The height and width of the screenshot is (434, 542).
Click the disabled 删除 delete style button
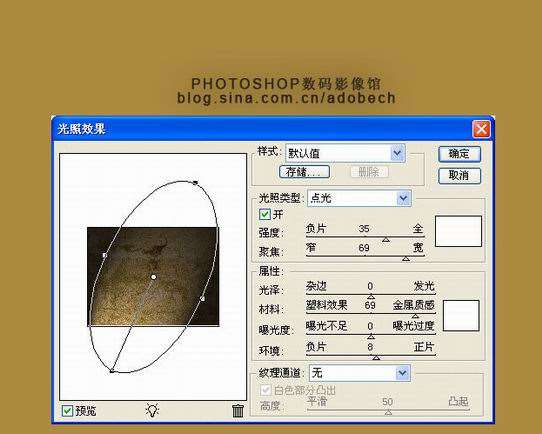[369, 172]
